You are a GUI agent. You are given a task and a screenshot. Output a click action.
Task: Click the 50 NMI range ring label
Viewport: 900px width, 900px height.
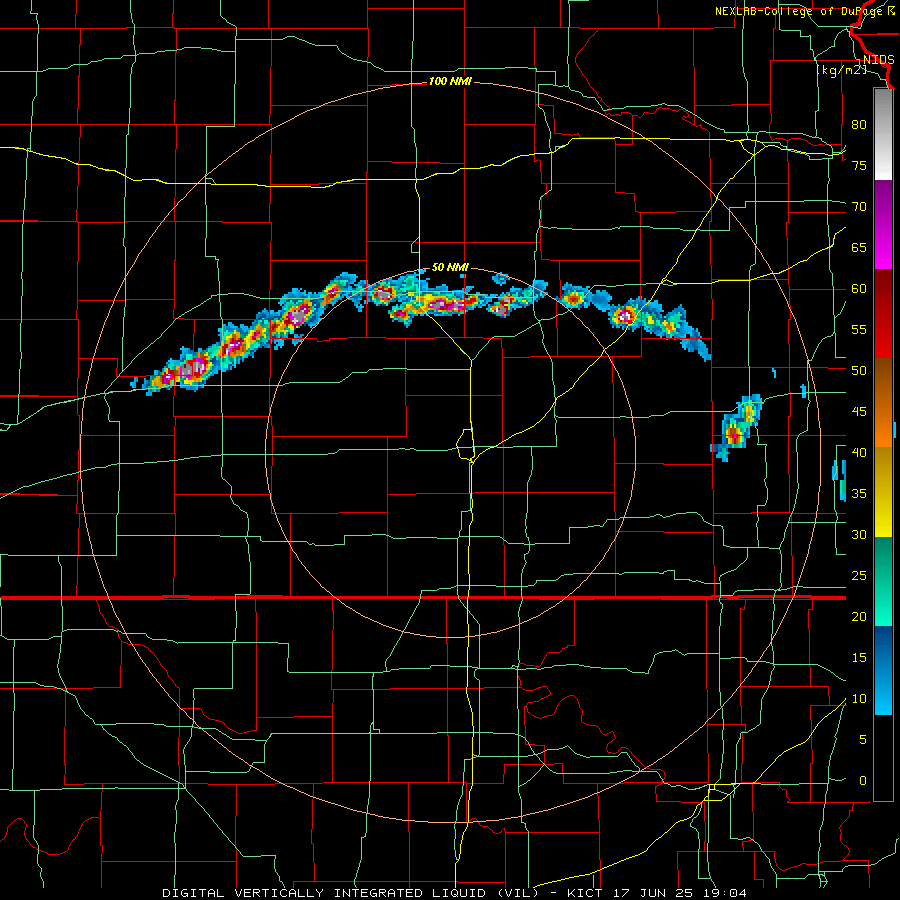[450, 267]
